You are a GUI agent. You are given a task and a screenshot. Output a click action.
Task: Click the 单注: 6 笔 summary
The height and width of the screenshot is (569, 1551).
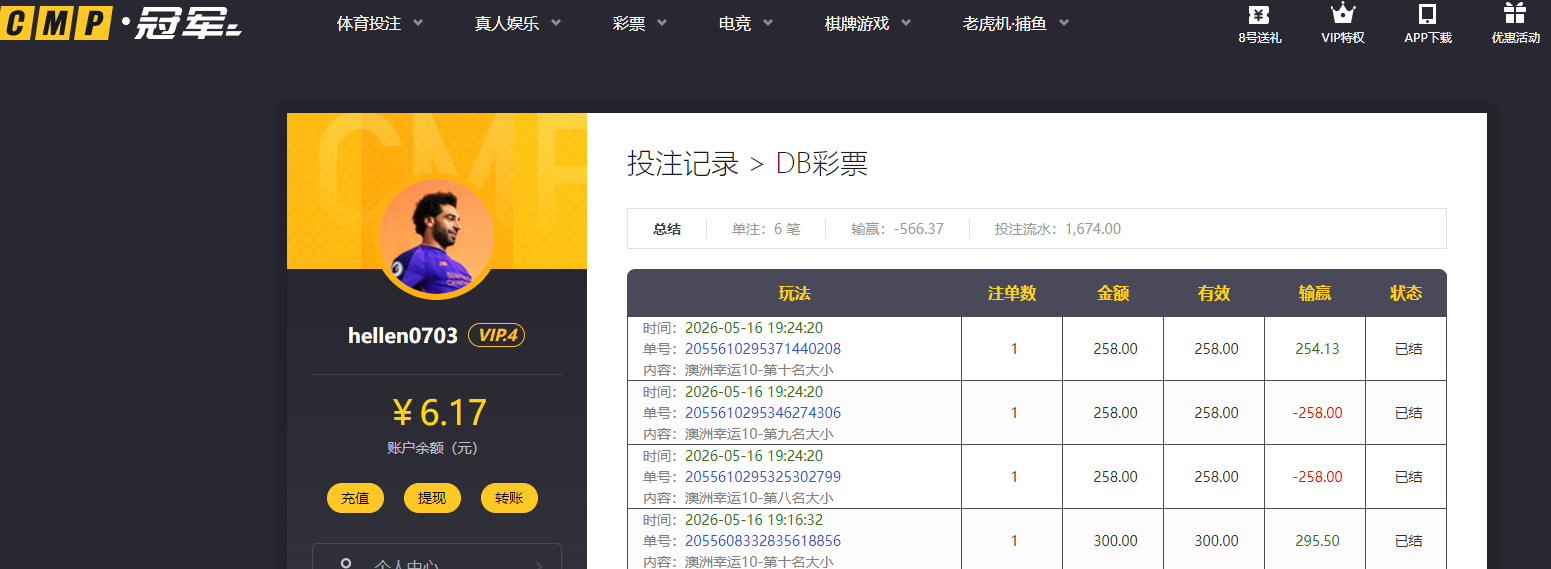point(766,229)
